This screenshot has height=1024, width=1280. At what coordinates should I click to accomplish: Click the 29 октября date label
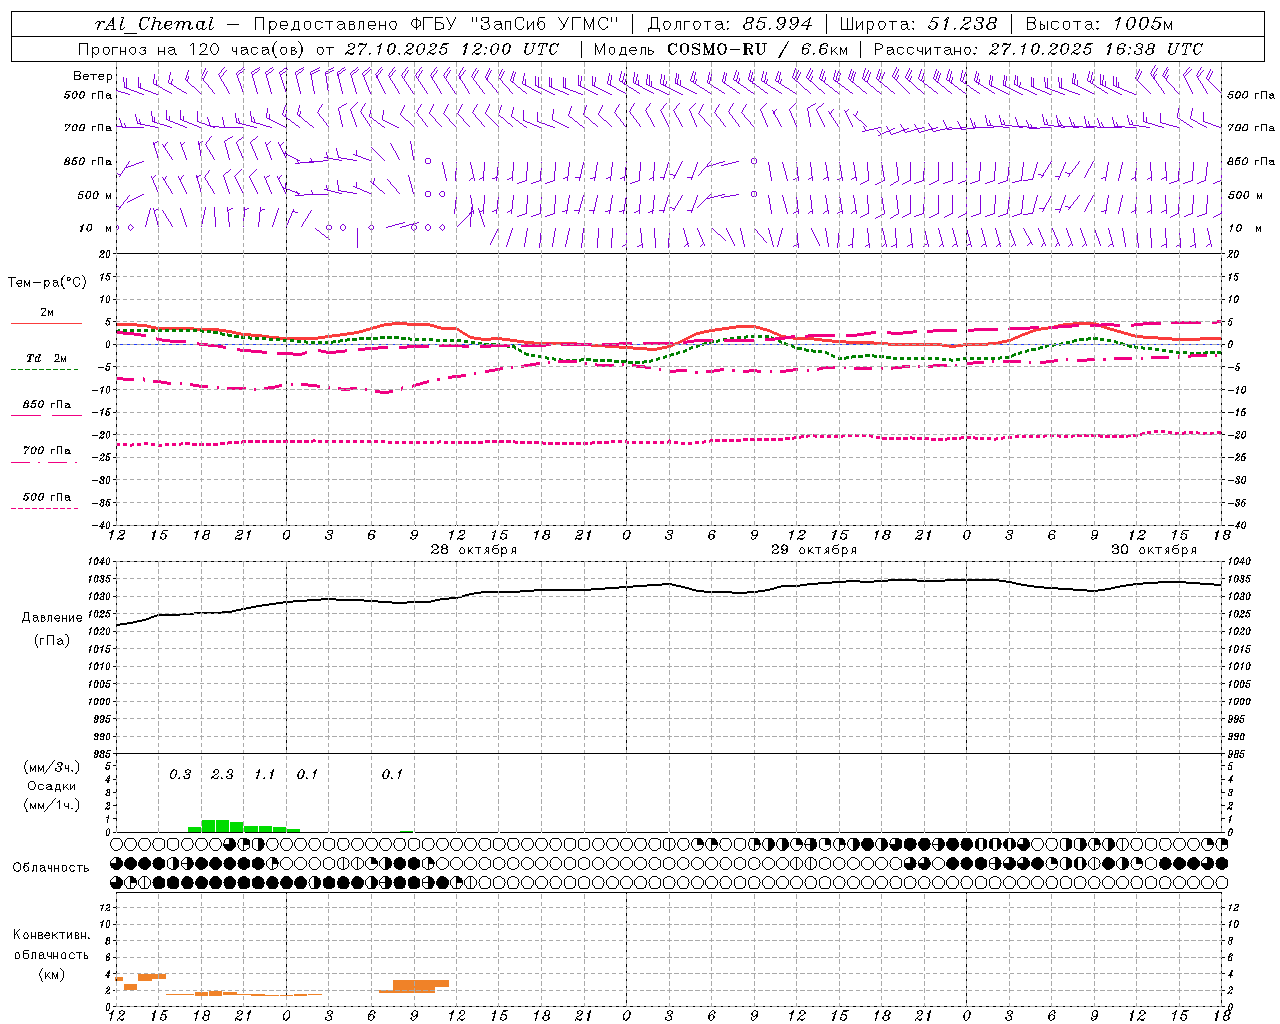(x=814, y=550)
